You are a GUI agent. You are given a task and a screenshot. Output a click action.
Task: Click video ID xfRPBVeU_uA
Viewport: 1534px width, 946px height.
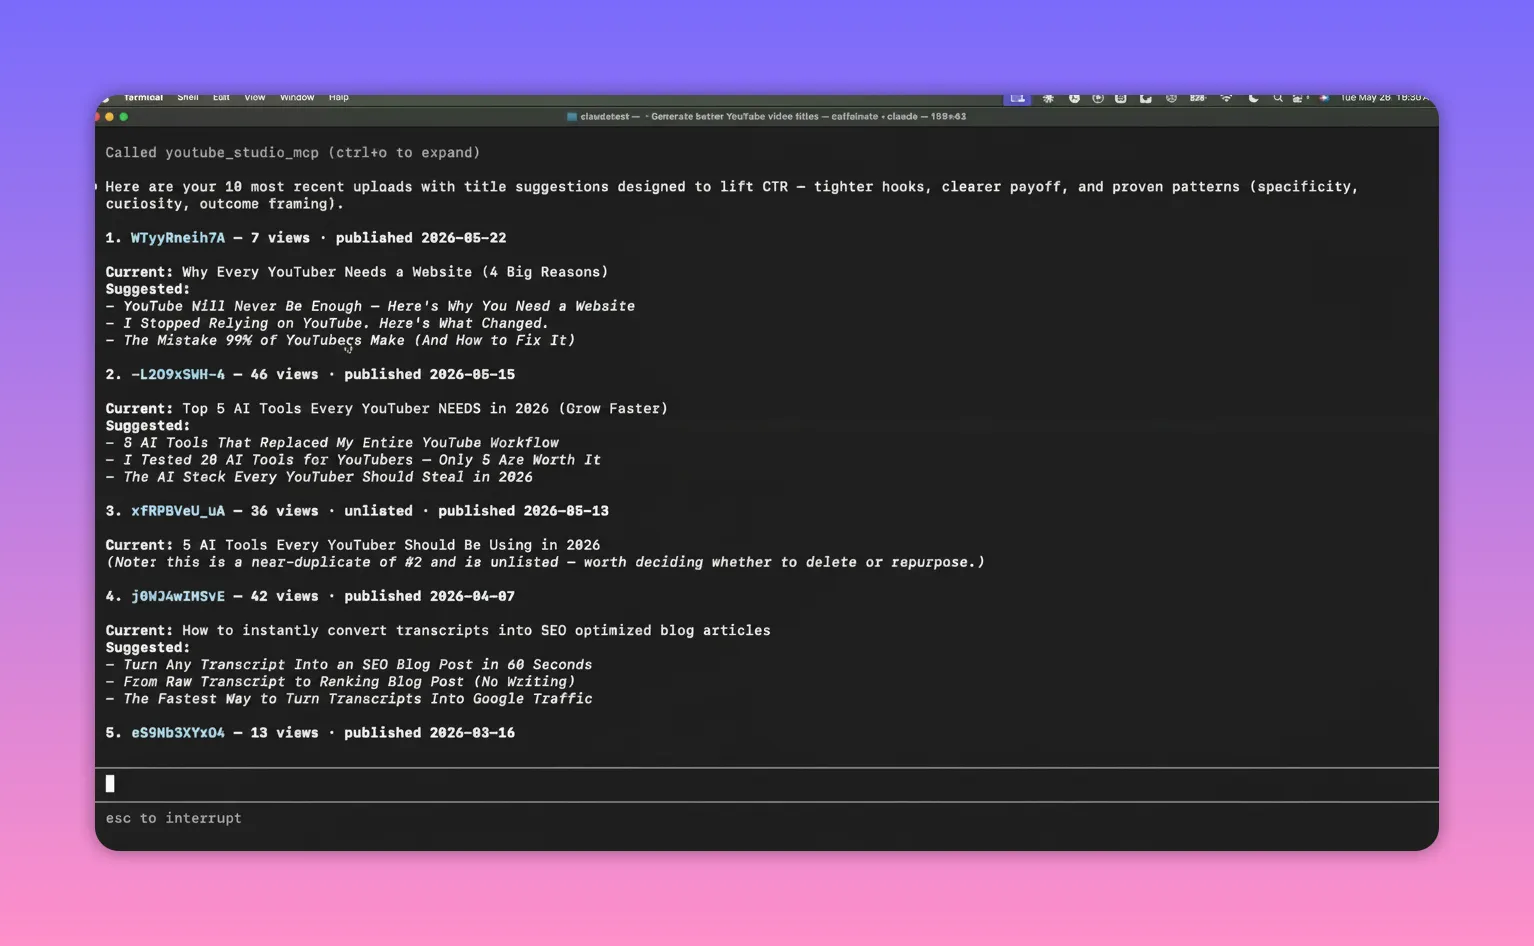[x=178, y=511]
